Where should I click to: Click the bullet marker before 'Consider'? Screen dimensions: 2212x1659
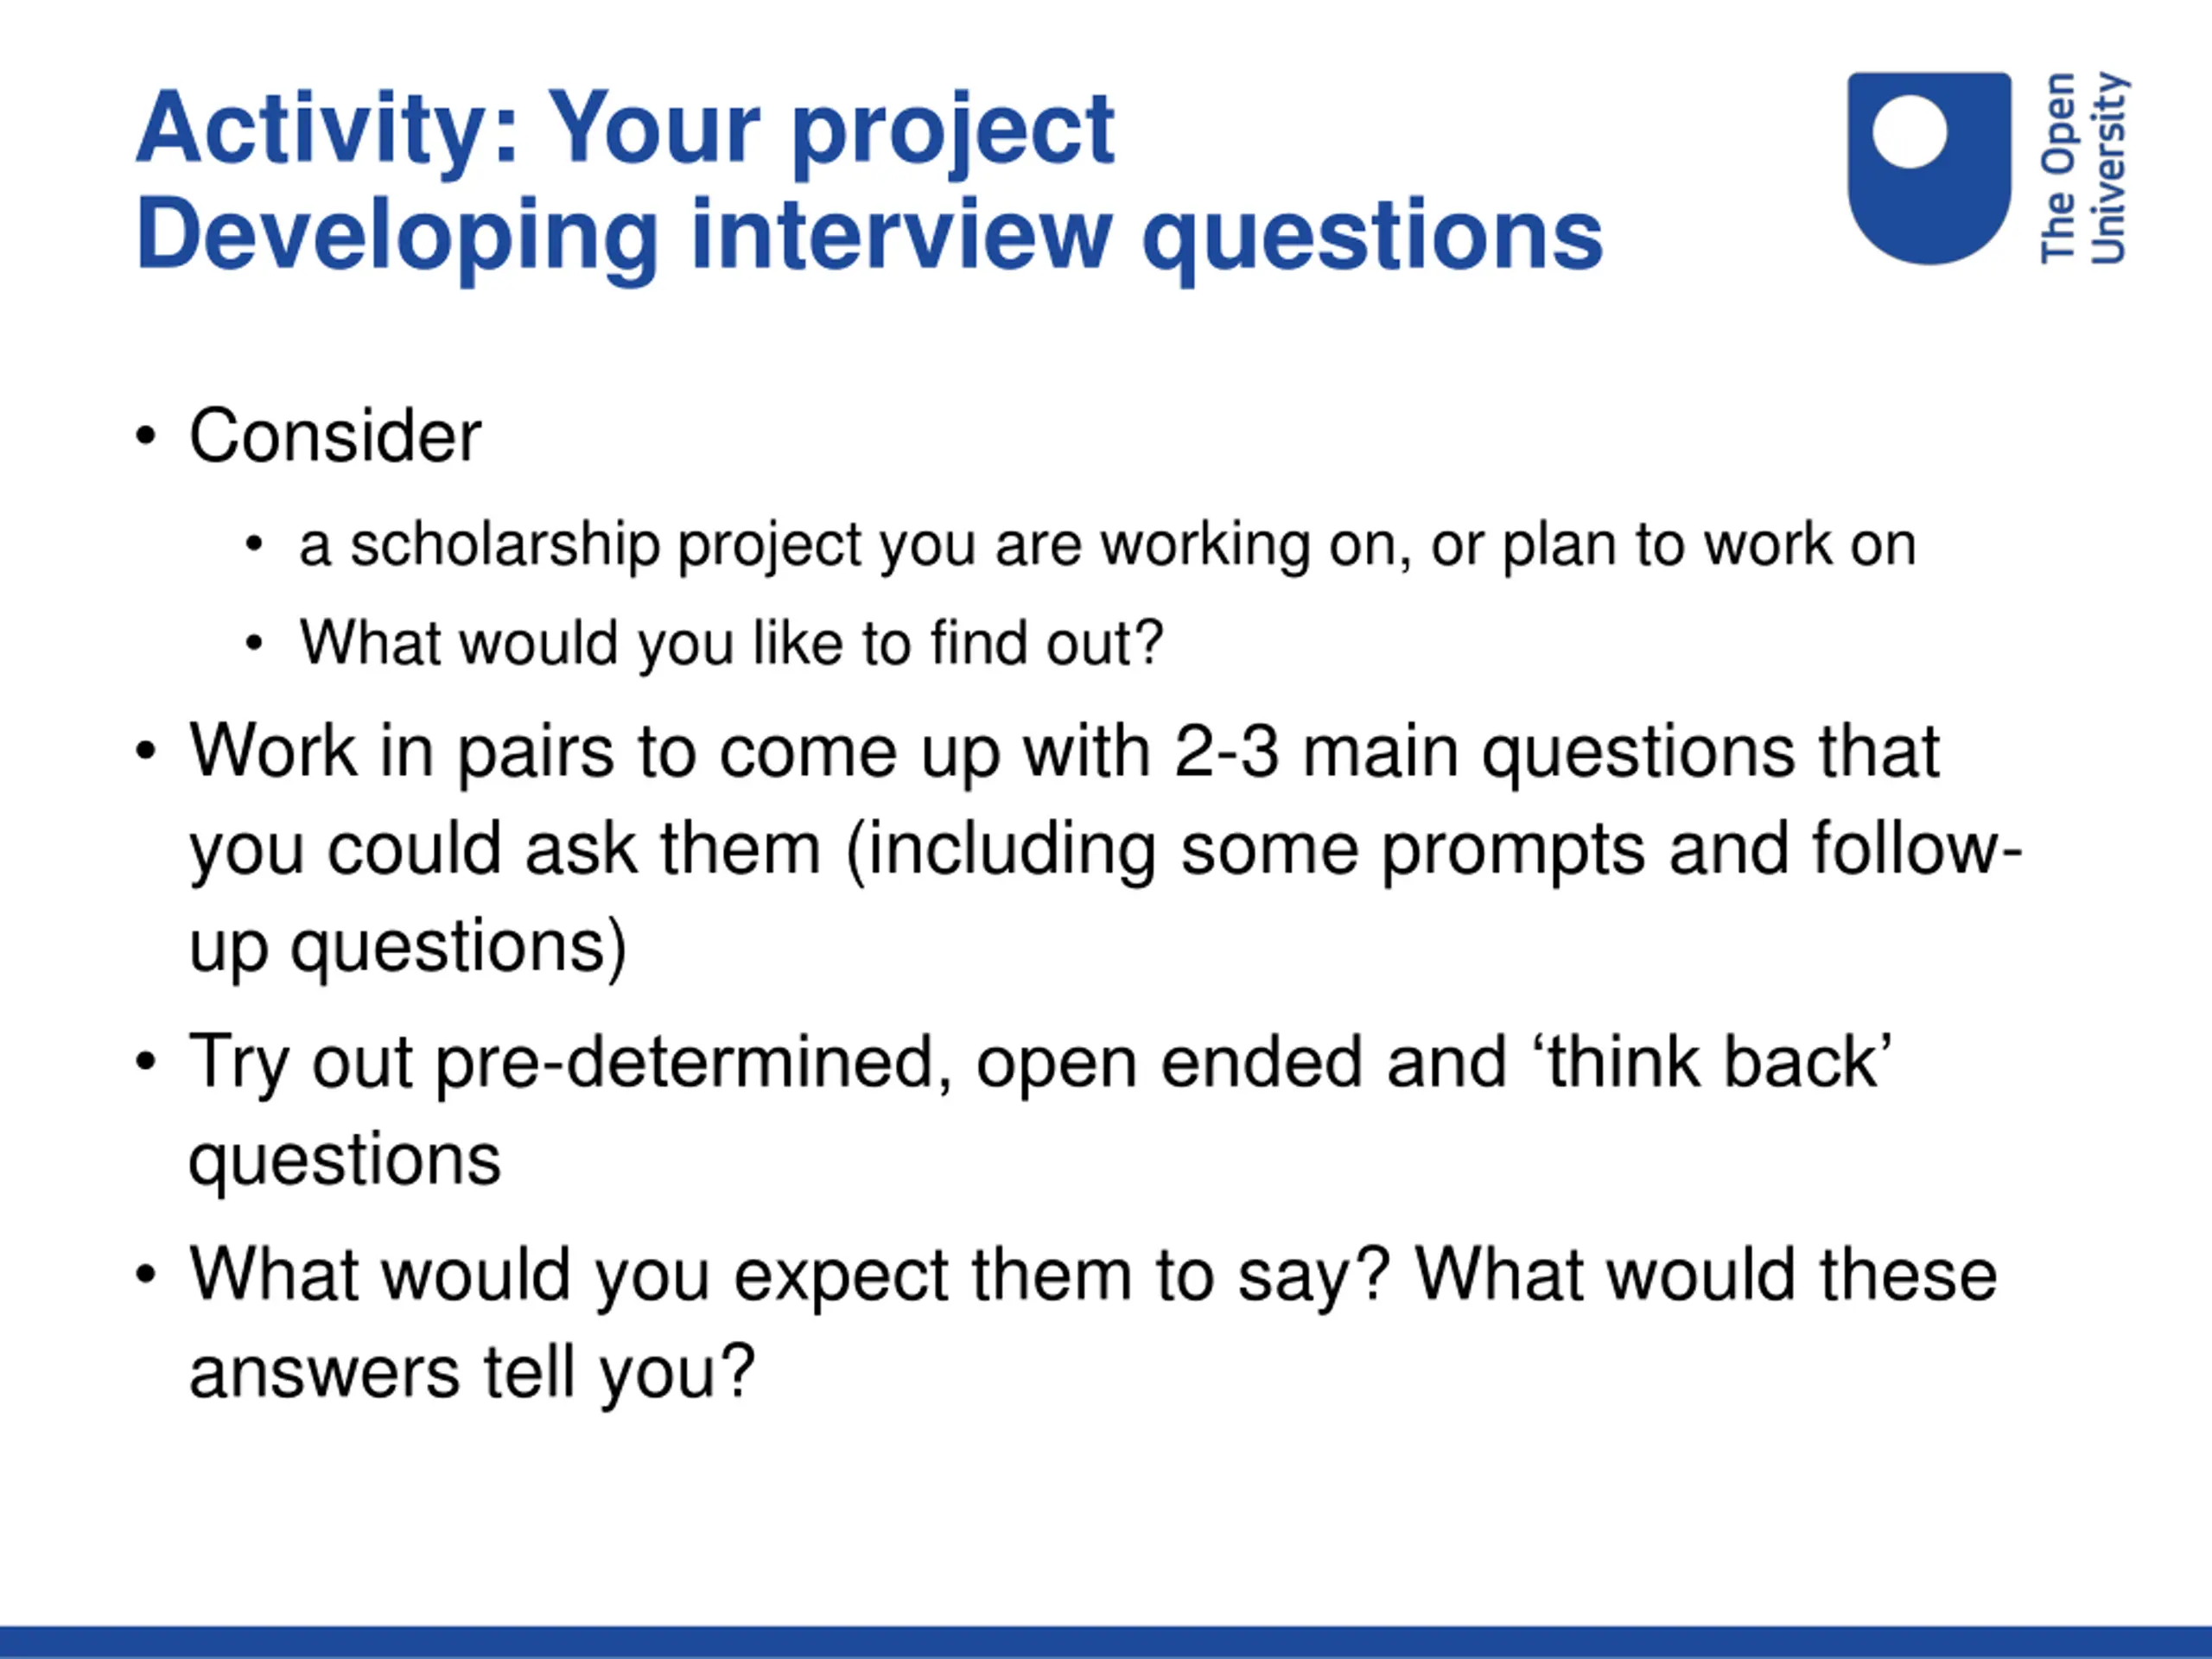tap(147, 437)
